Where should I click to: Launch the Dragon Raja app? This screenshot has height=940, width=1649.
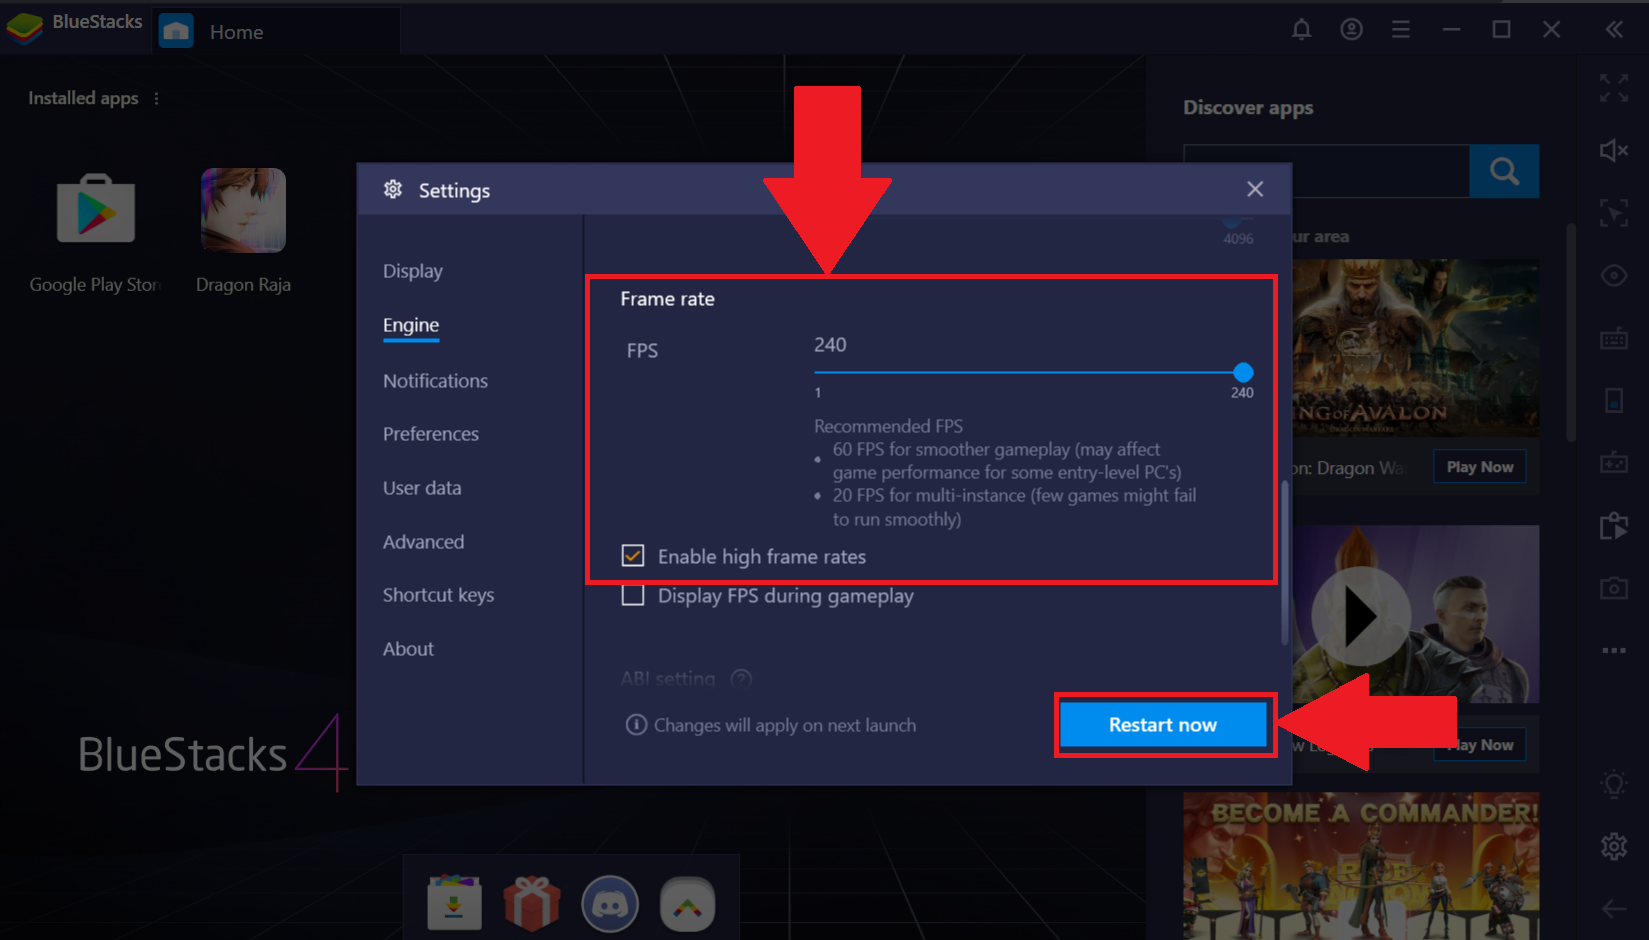click(x=243, y=210)
